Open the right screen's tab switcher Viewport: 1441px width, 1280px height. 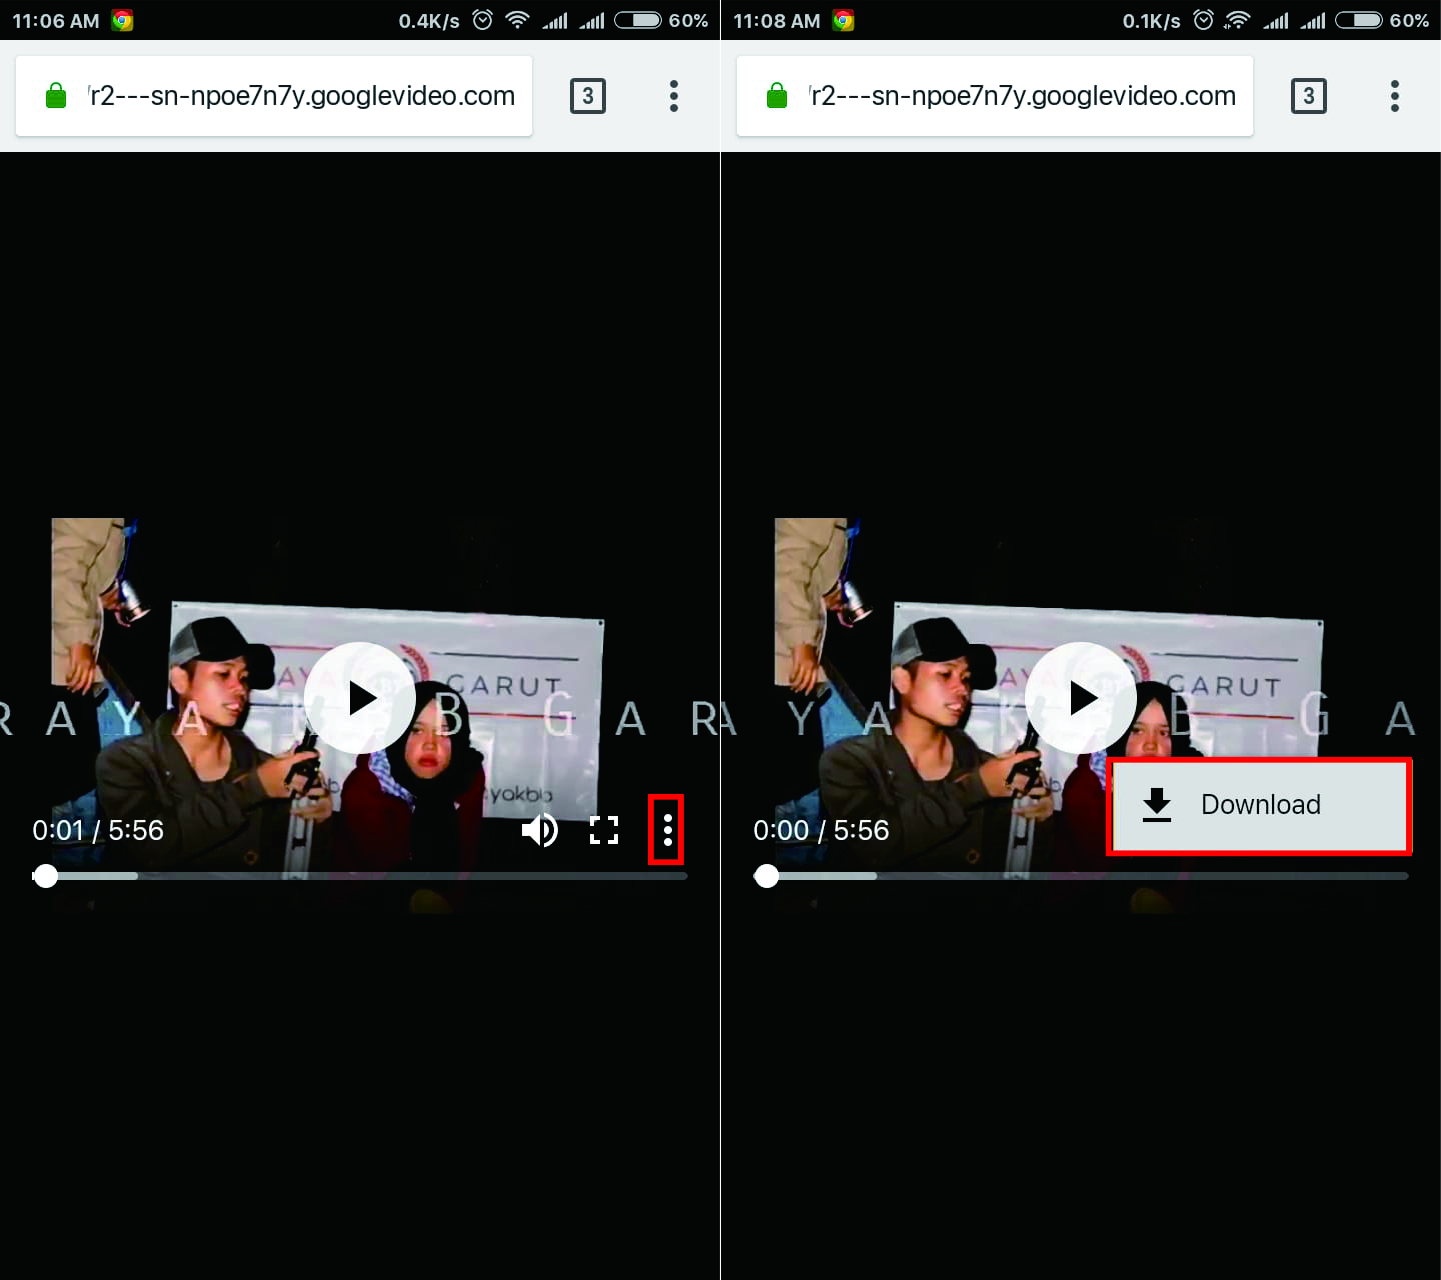1308,95
